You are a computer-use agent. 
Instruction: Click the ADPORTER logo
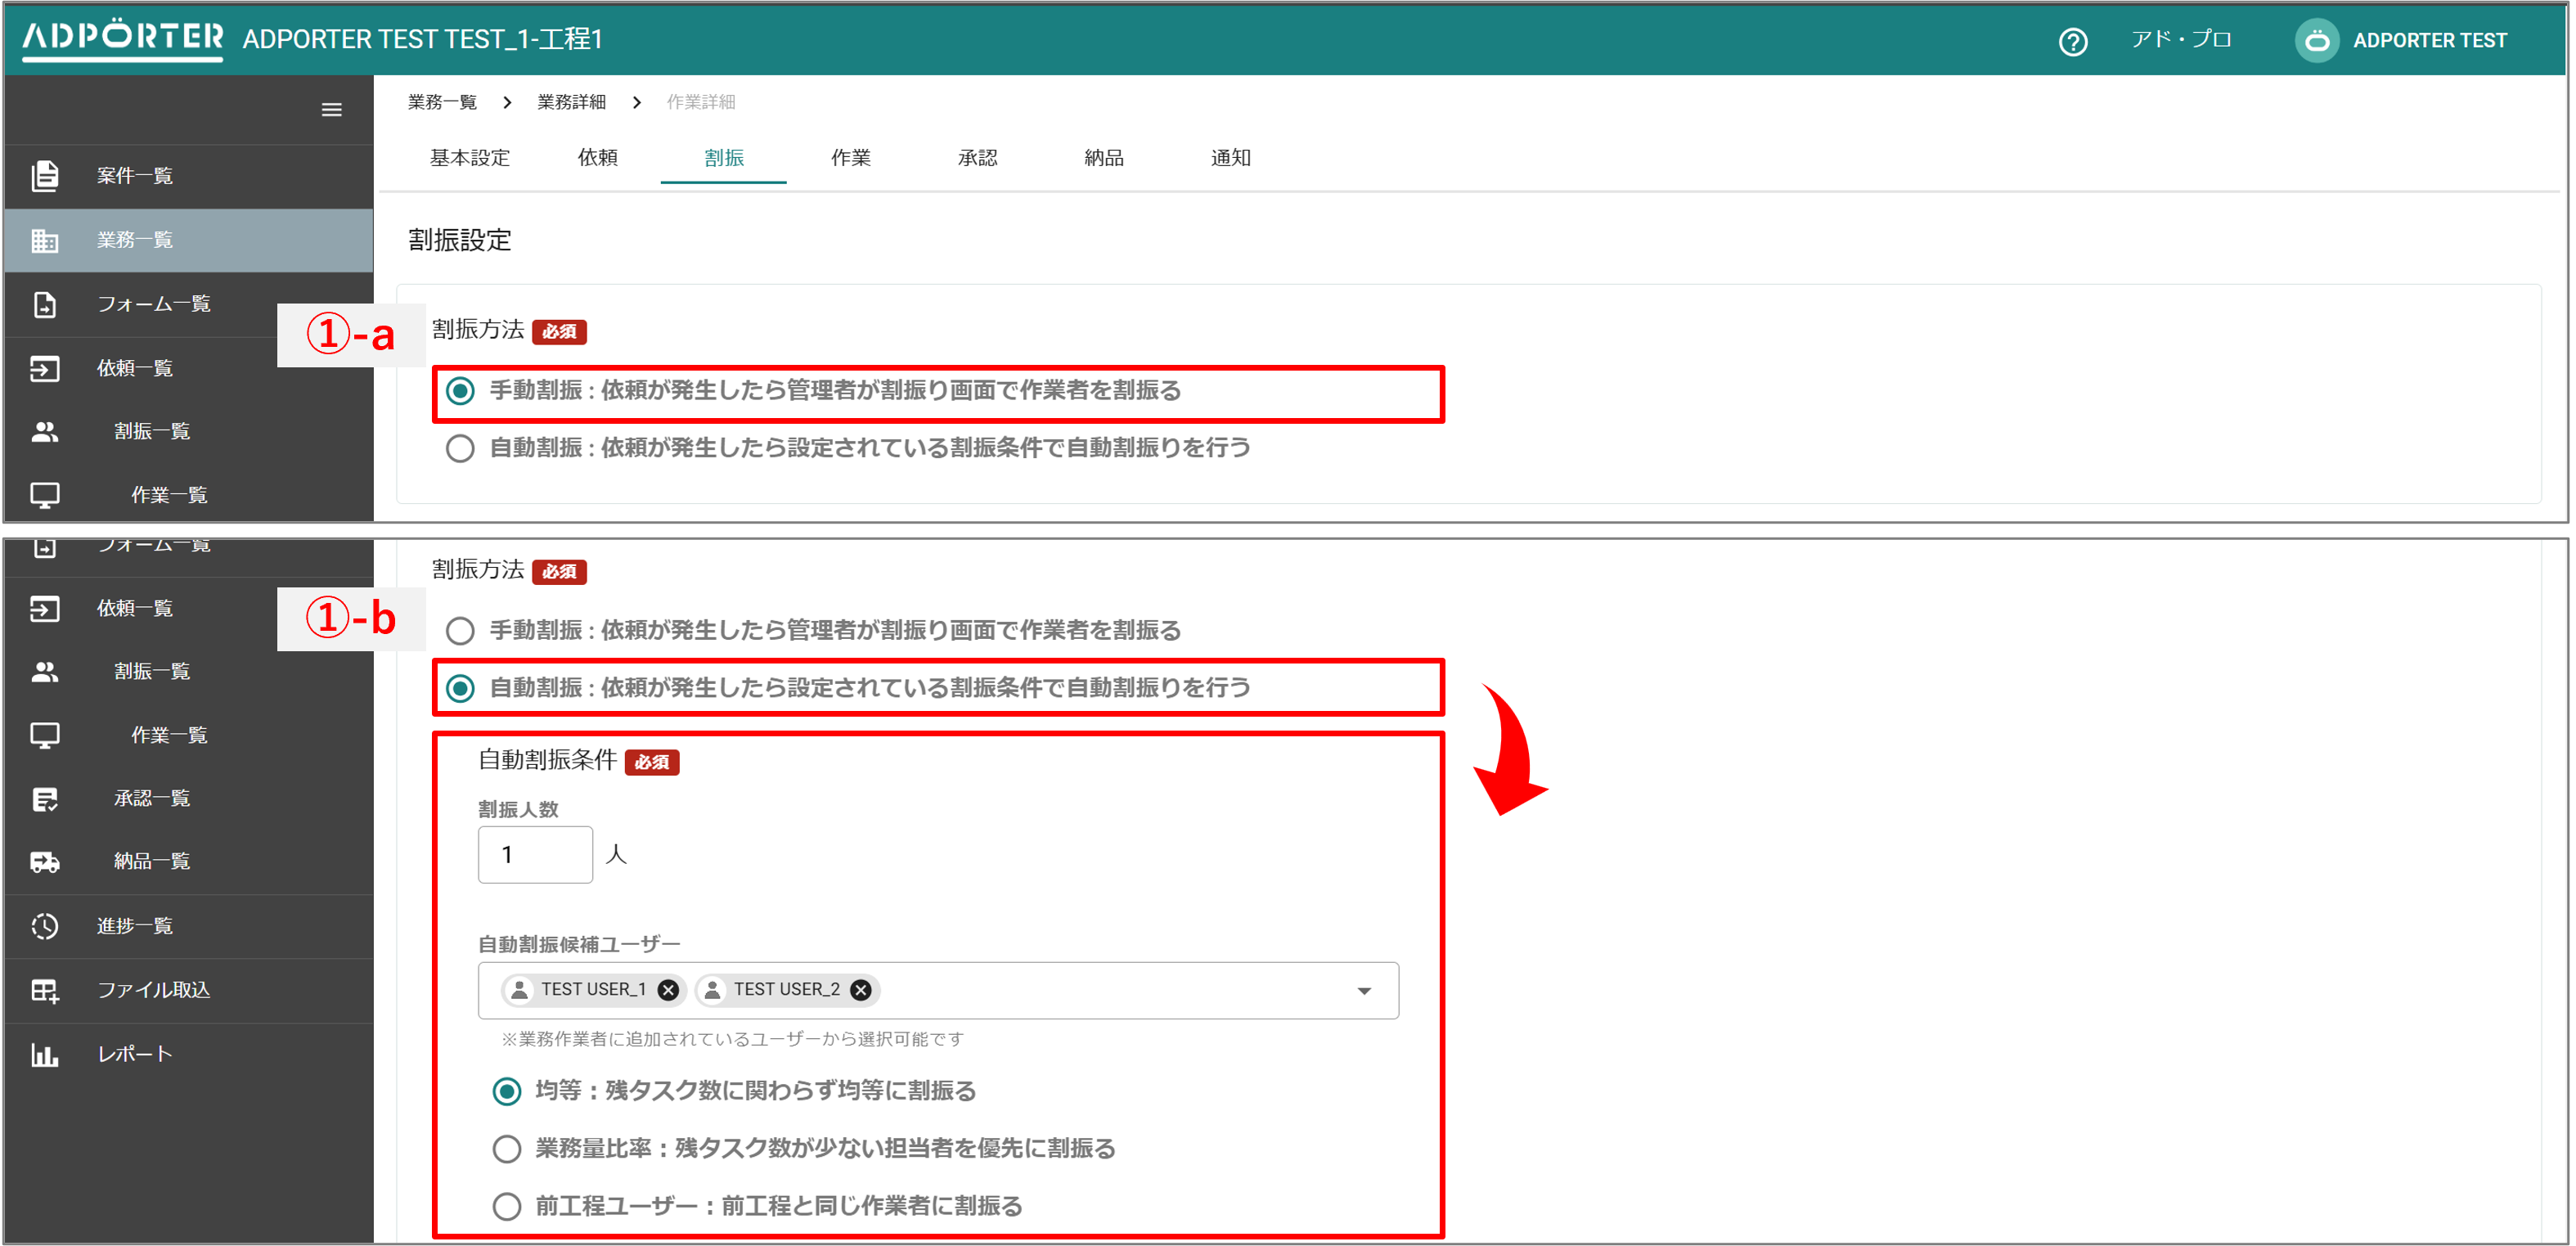pyautogui.click(x=122, y=39)
